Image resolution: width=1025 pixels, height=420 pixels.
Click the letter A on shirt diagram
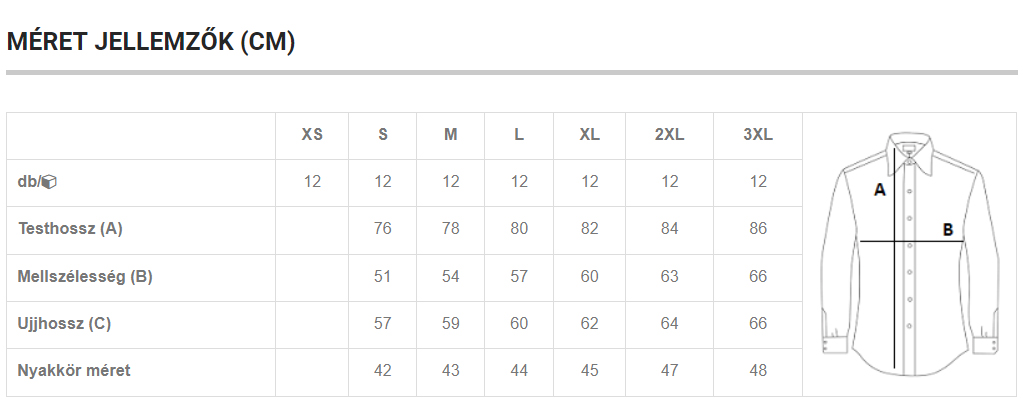click(880, 190)
